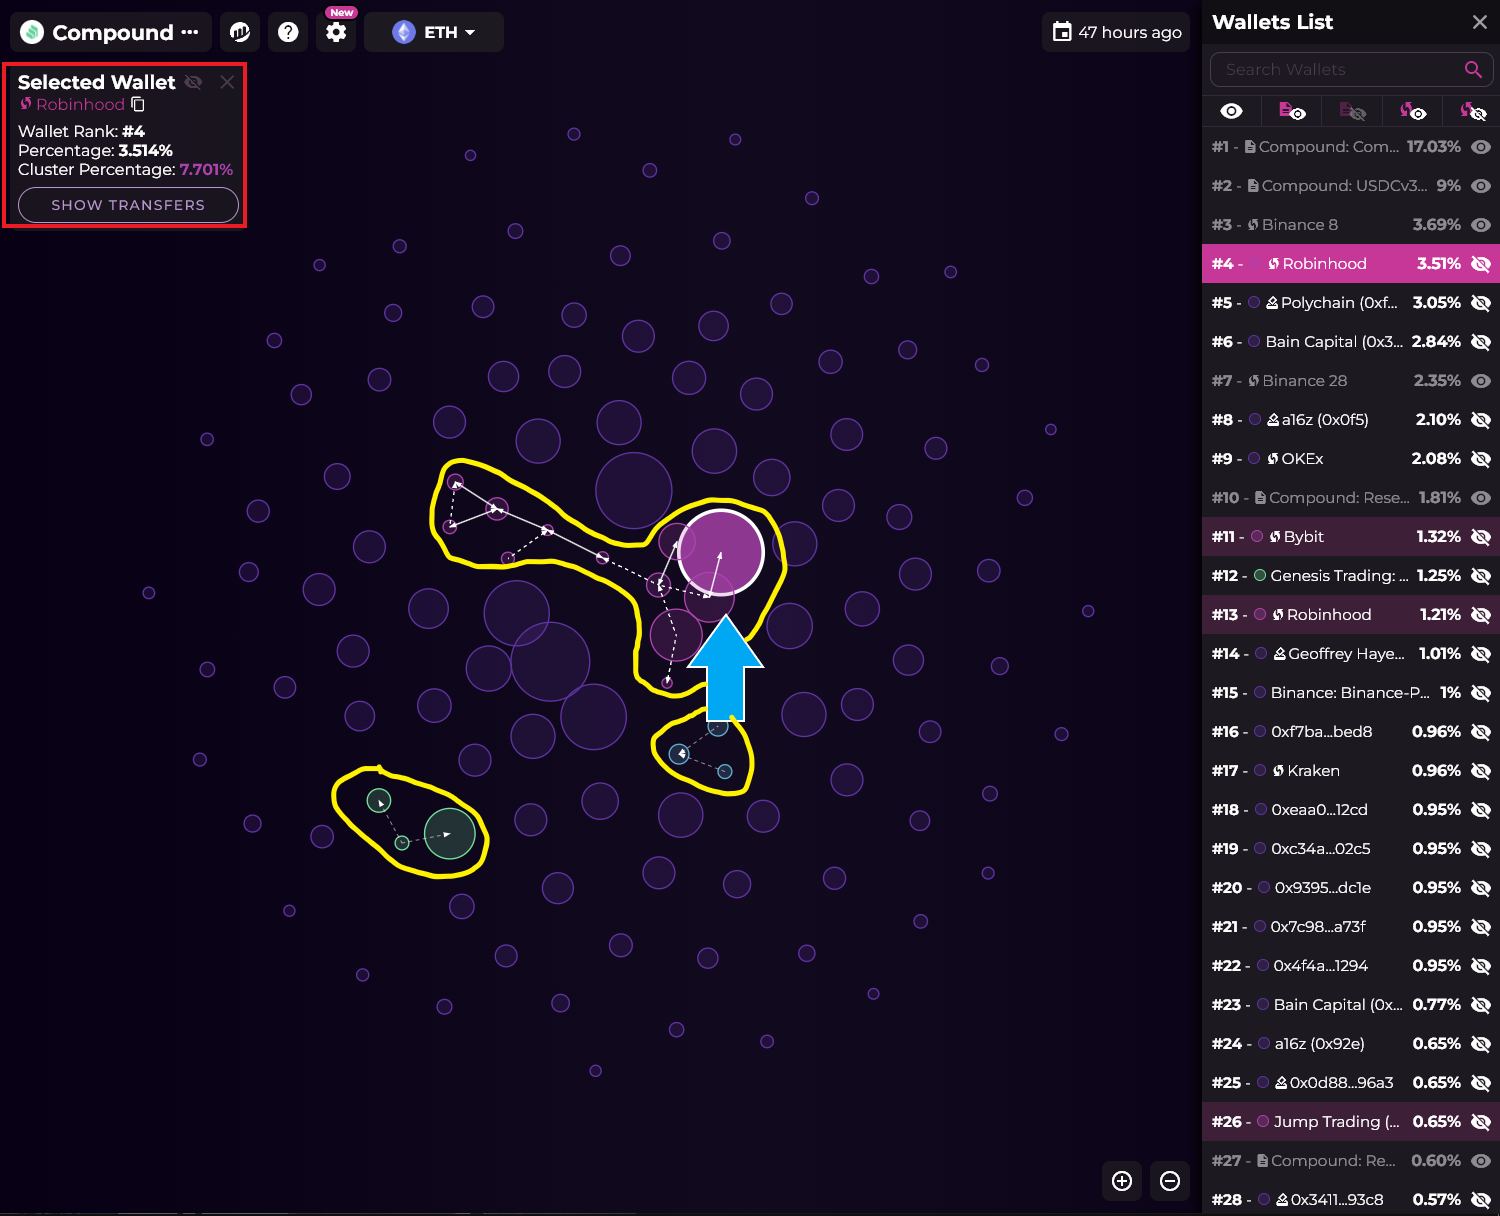Close the Selected Wallet panel
The width and height of the screenshot is (1500, 1216).
point(227,82)
